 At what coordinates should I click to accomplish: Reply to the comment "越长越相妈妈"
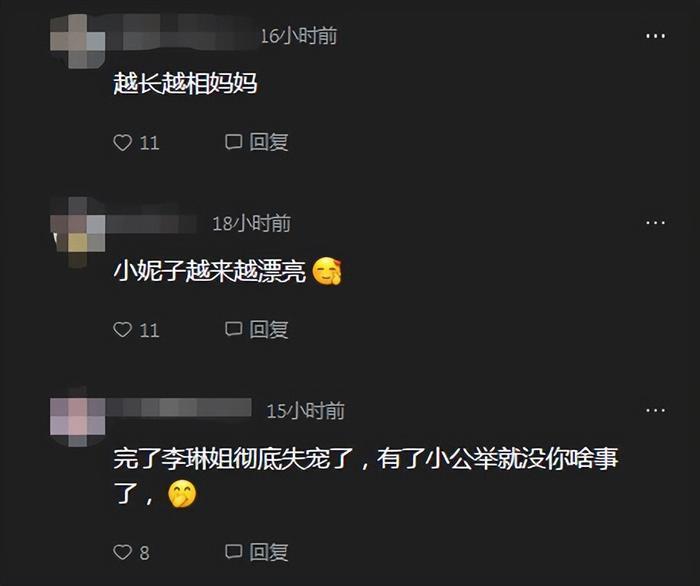pos(257,142)
